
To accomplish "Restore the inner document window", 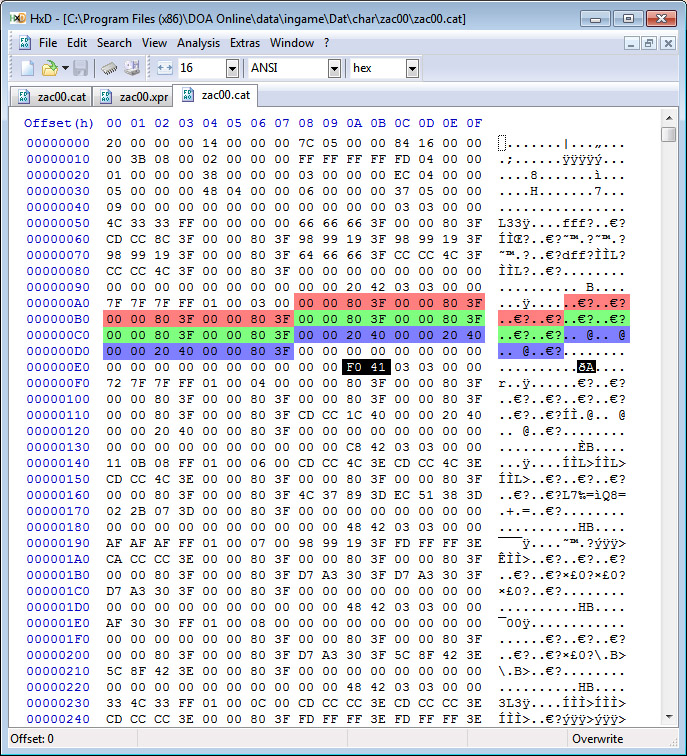I will coord(649,43).
